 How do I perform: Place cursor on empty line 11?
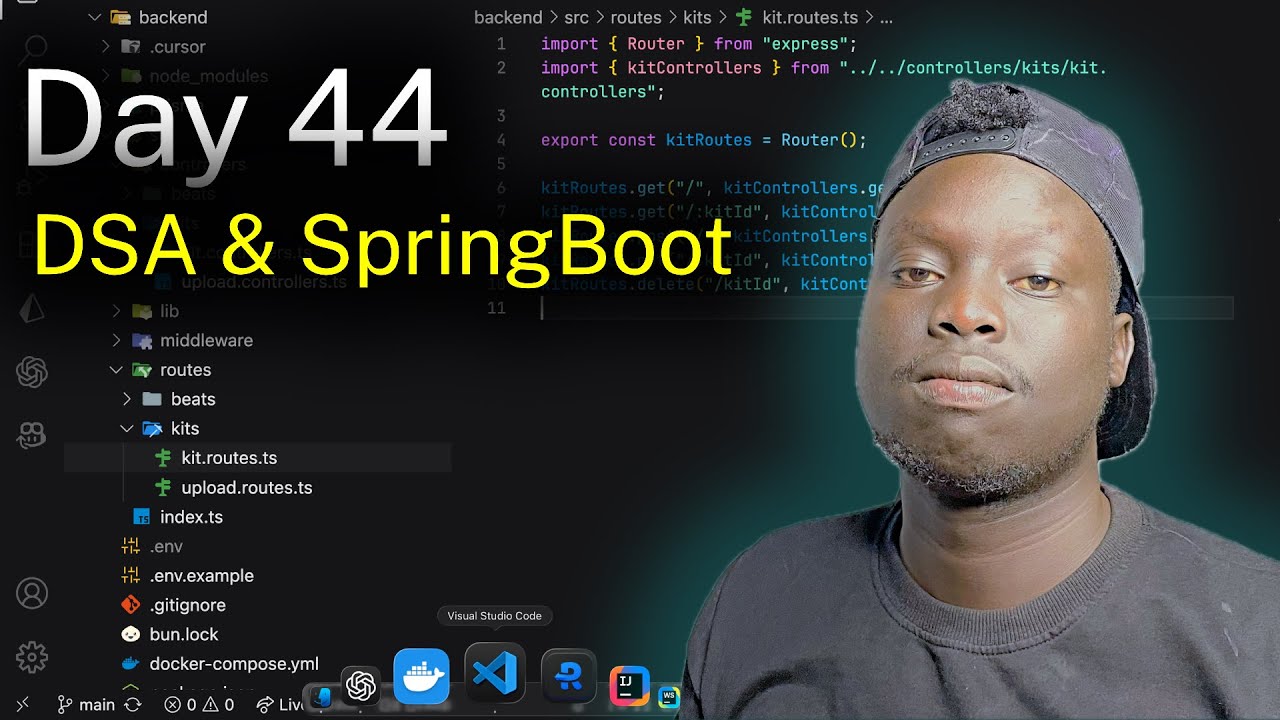click(886, 308)
